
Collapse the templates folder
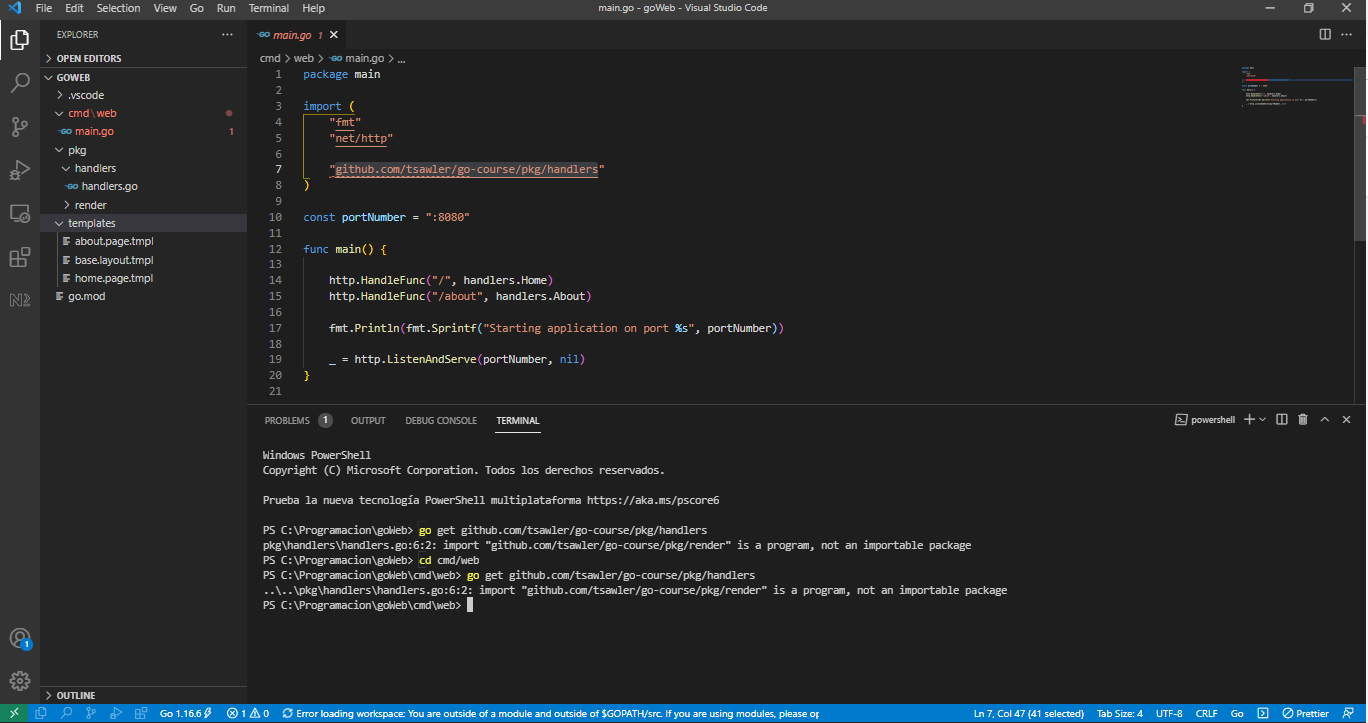click(144, 223)
